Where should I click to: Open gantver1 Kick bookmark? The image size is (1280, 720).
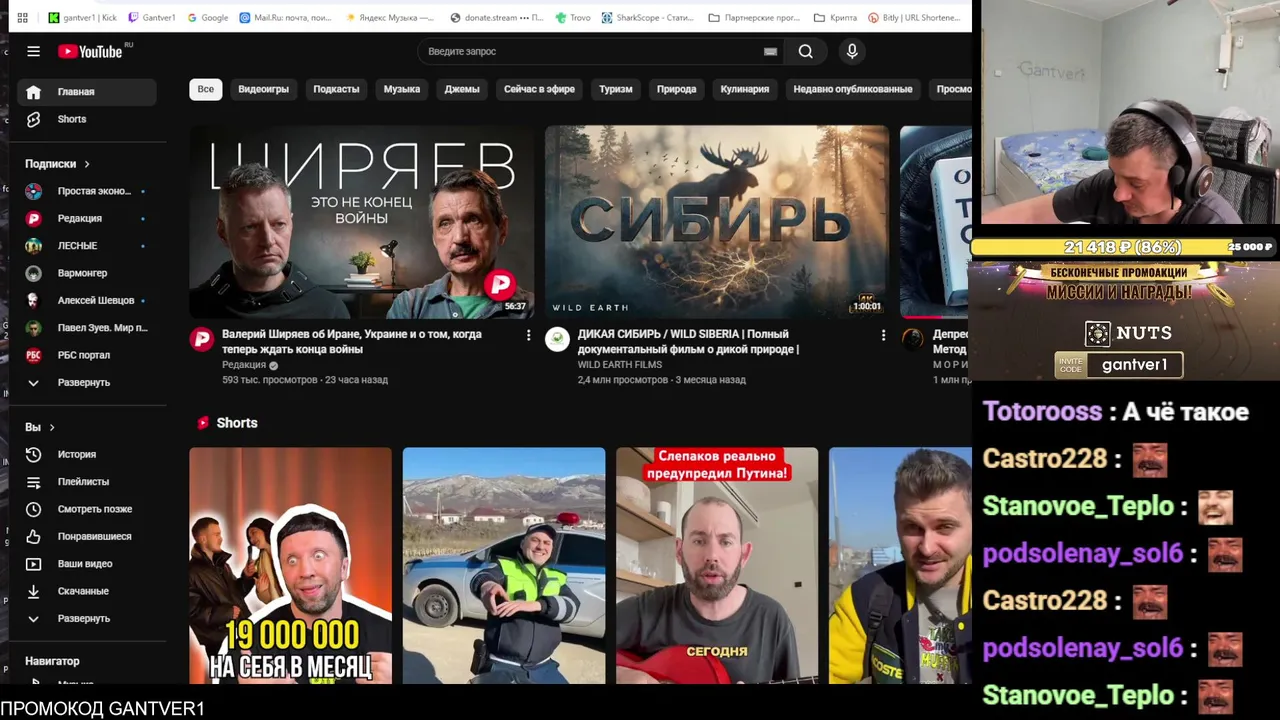click(x=82, y=17)
